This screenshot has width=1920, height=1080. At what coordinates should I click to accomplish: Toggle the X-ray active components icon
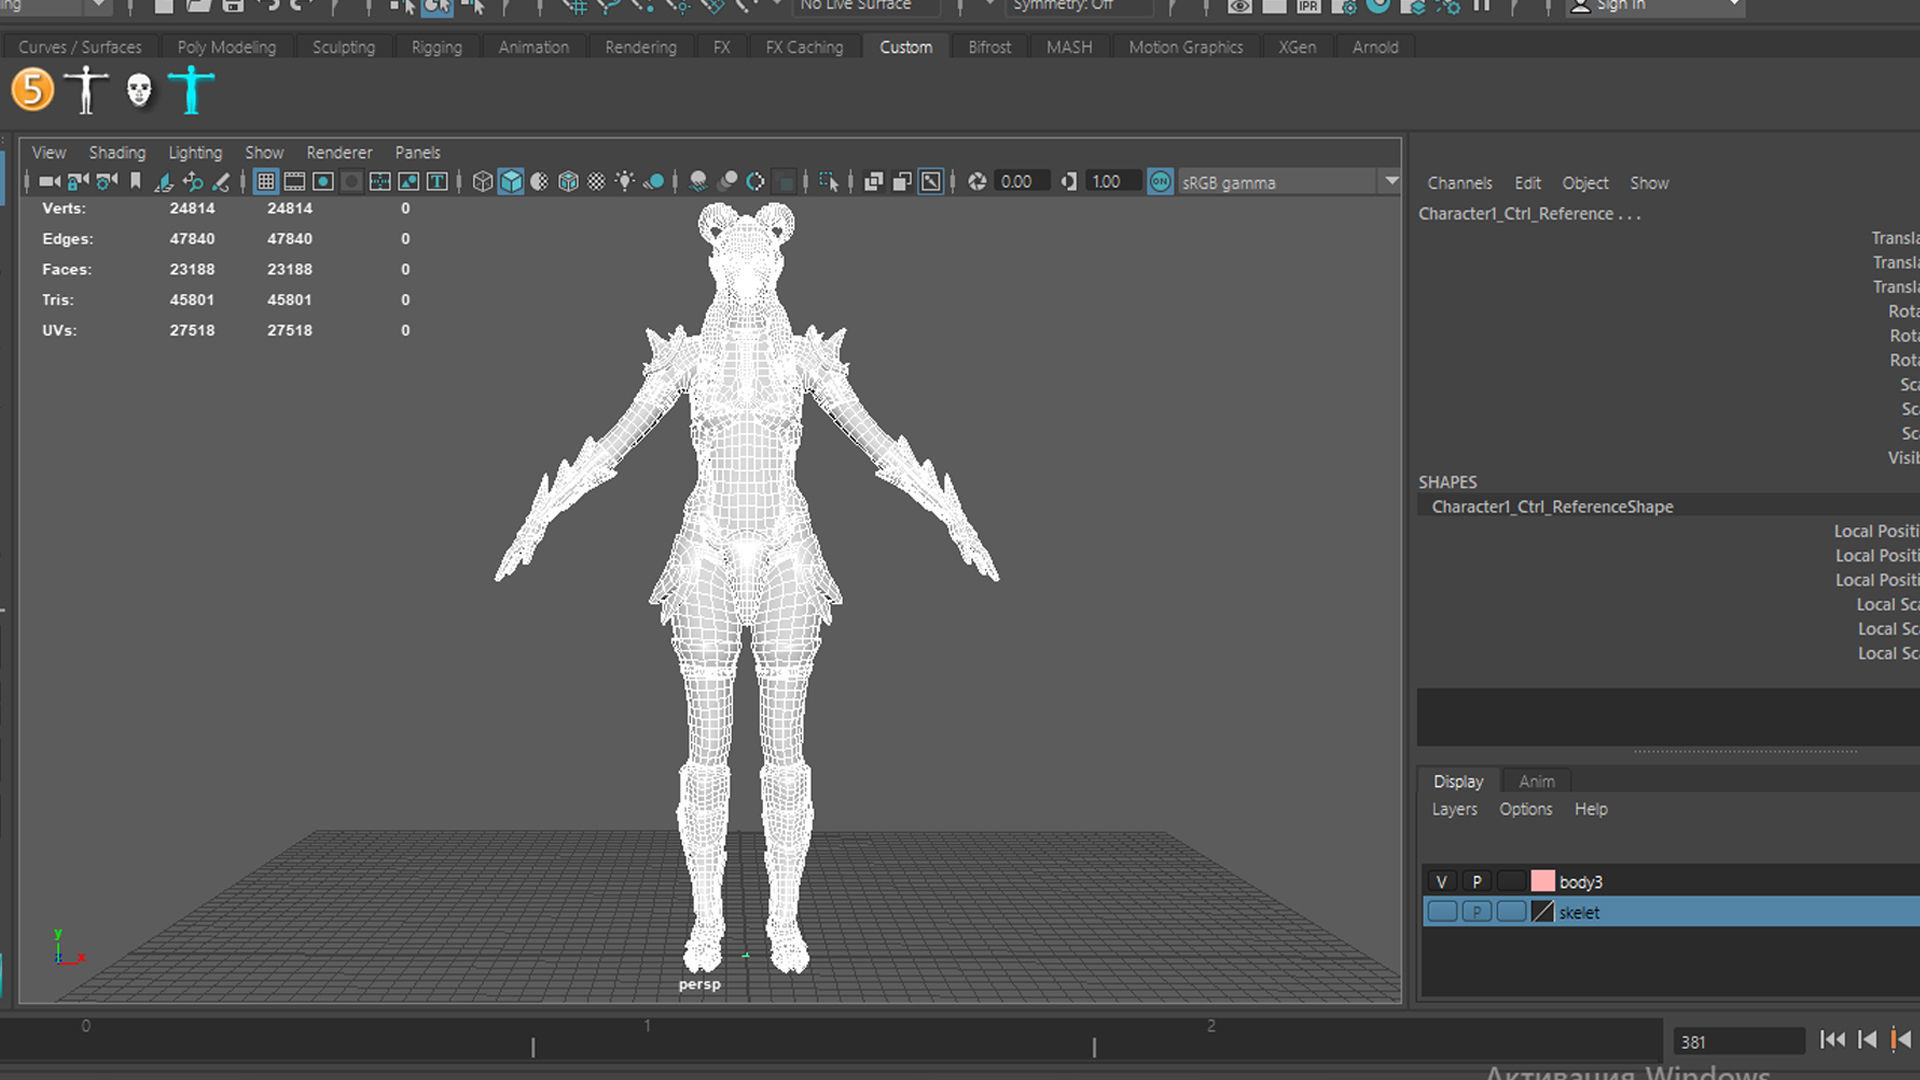902,181
